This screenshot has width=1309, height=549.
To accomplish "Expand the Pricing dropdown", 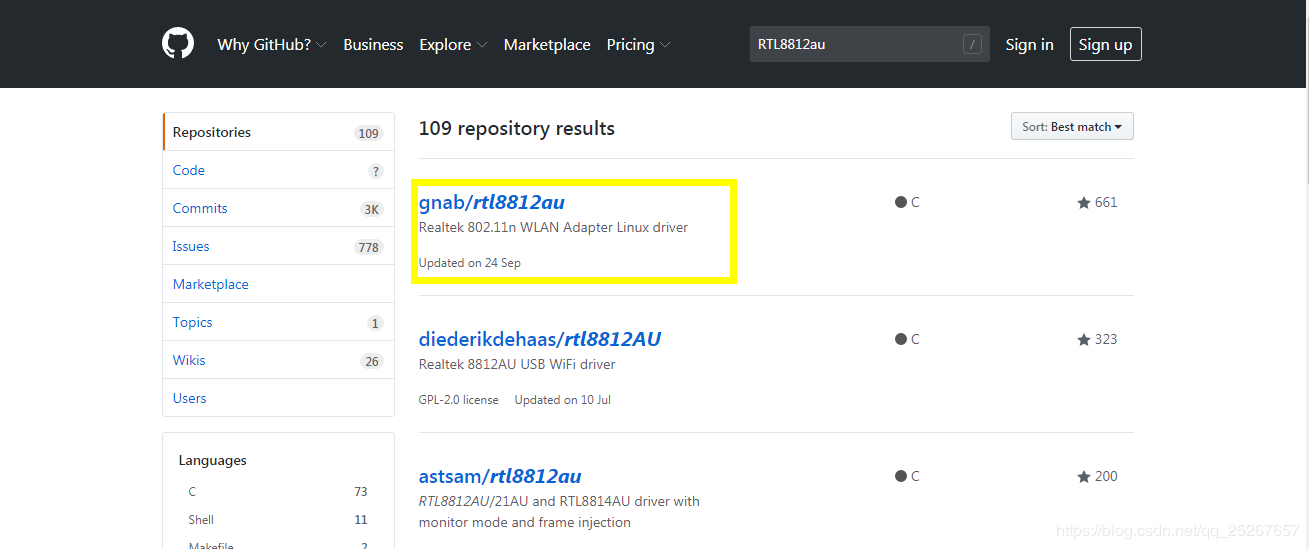I will coord(638,45).
